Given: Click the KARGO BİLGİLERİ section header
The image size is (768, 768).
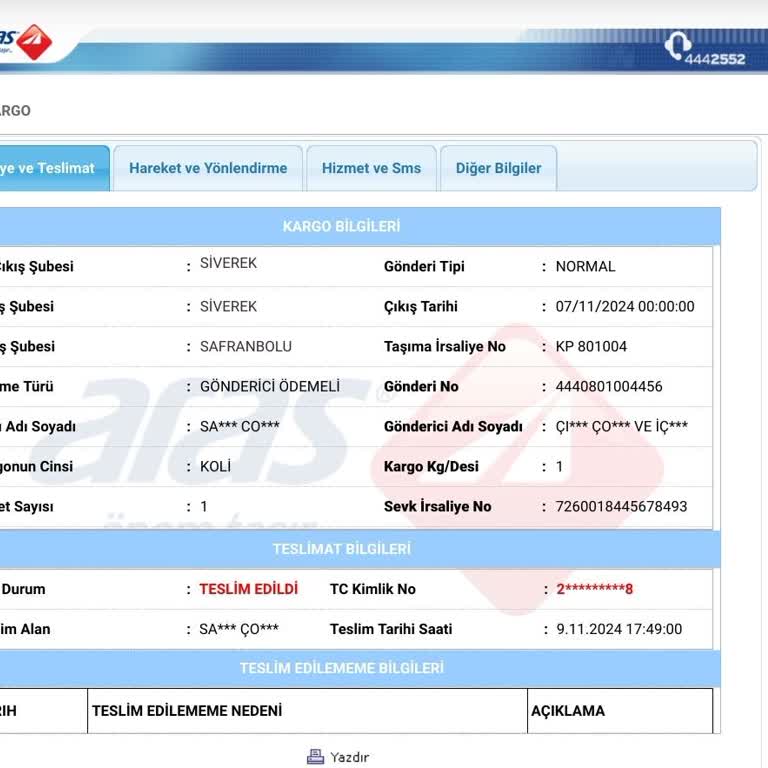Looking at the screenshot, I should (x=341, y=226).
